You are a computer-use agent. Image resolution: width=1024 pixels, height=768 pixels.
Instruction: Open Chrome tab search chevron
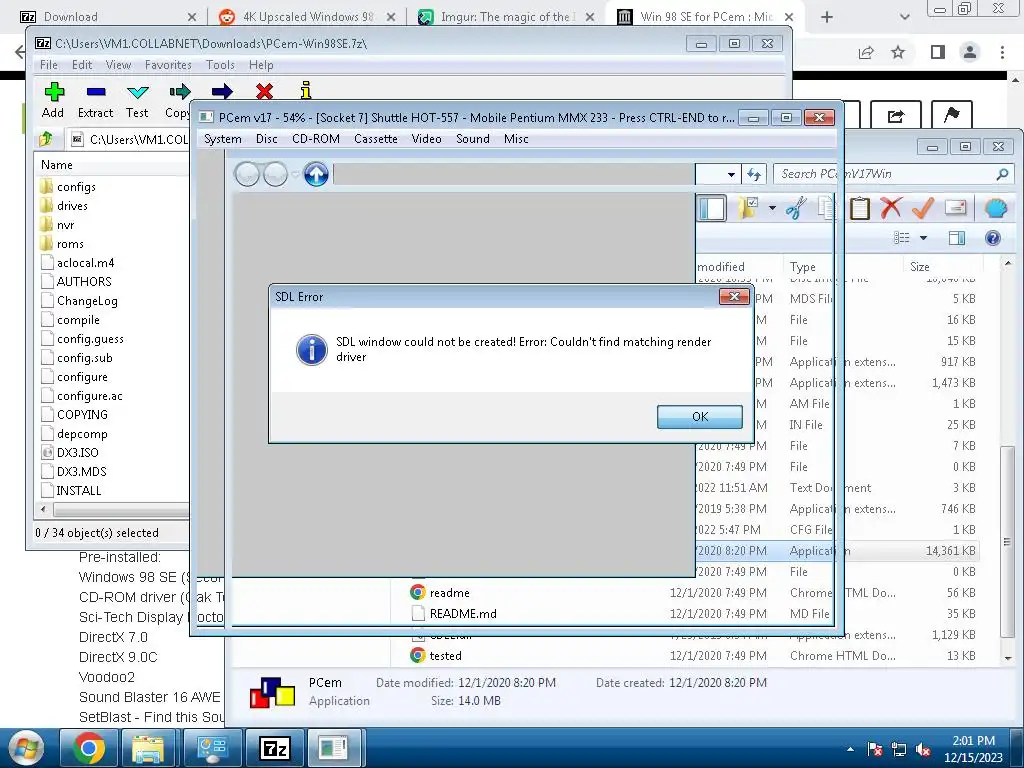[x=904, y=17]
